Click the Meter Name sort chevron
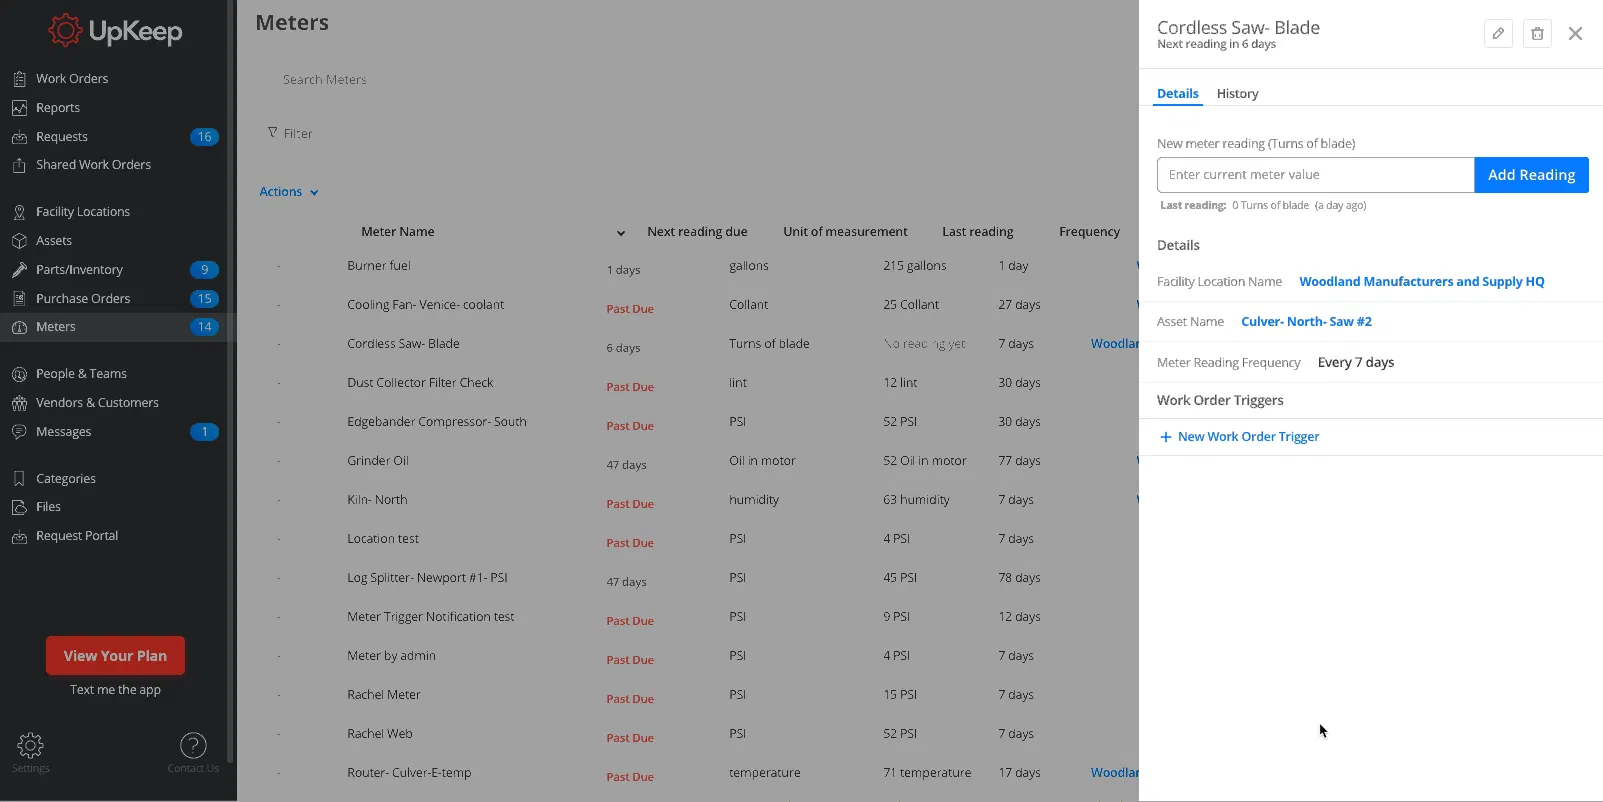The height and width of the screenshot is (802, 1603). click(621, 233)
